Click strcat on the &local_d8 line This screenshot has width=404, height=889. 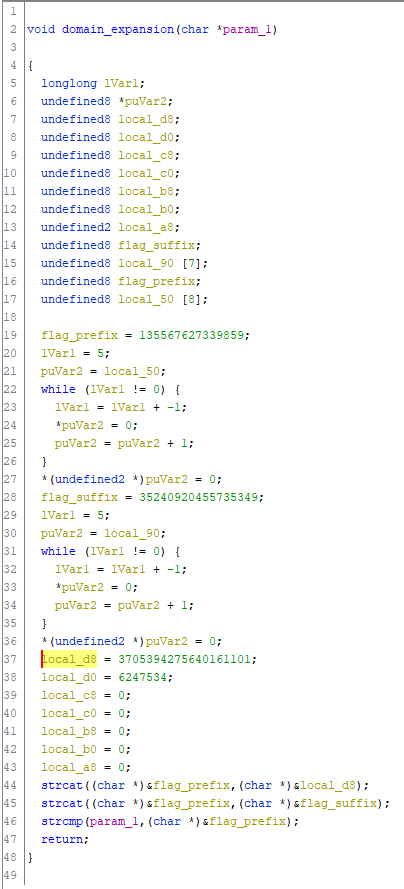pos(62,785)
